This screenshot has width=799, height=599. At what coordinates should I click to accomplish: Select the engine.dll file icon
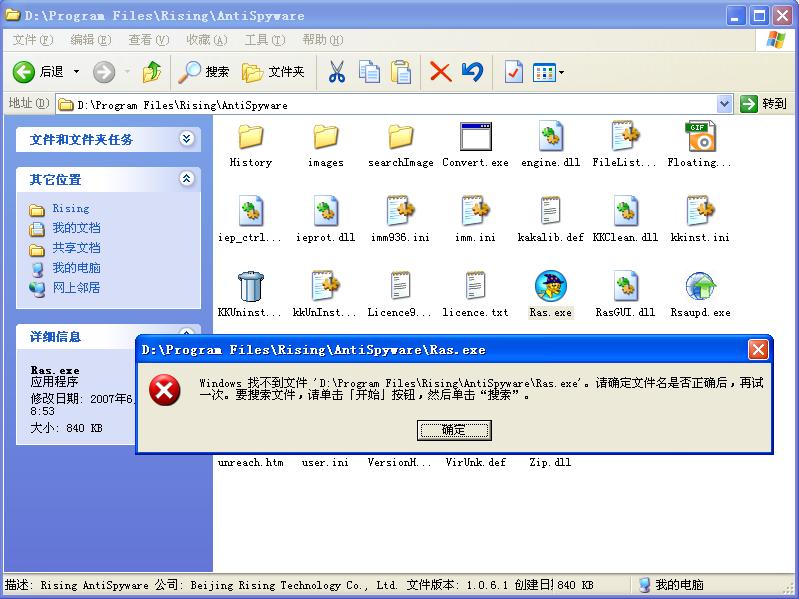coord(551,136)
